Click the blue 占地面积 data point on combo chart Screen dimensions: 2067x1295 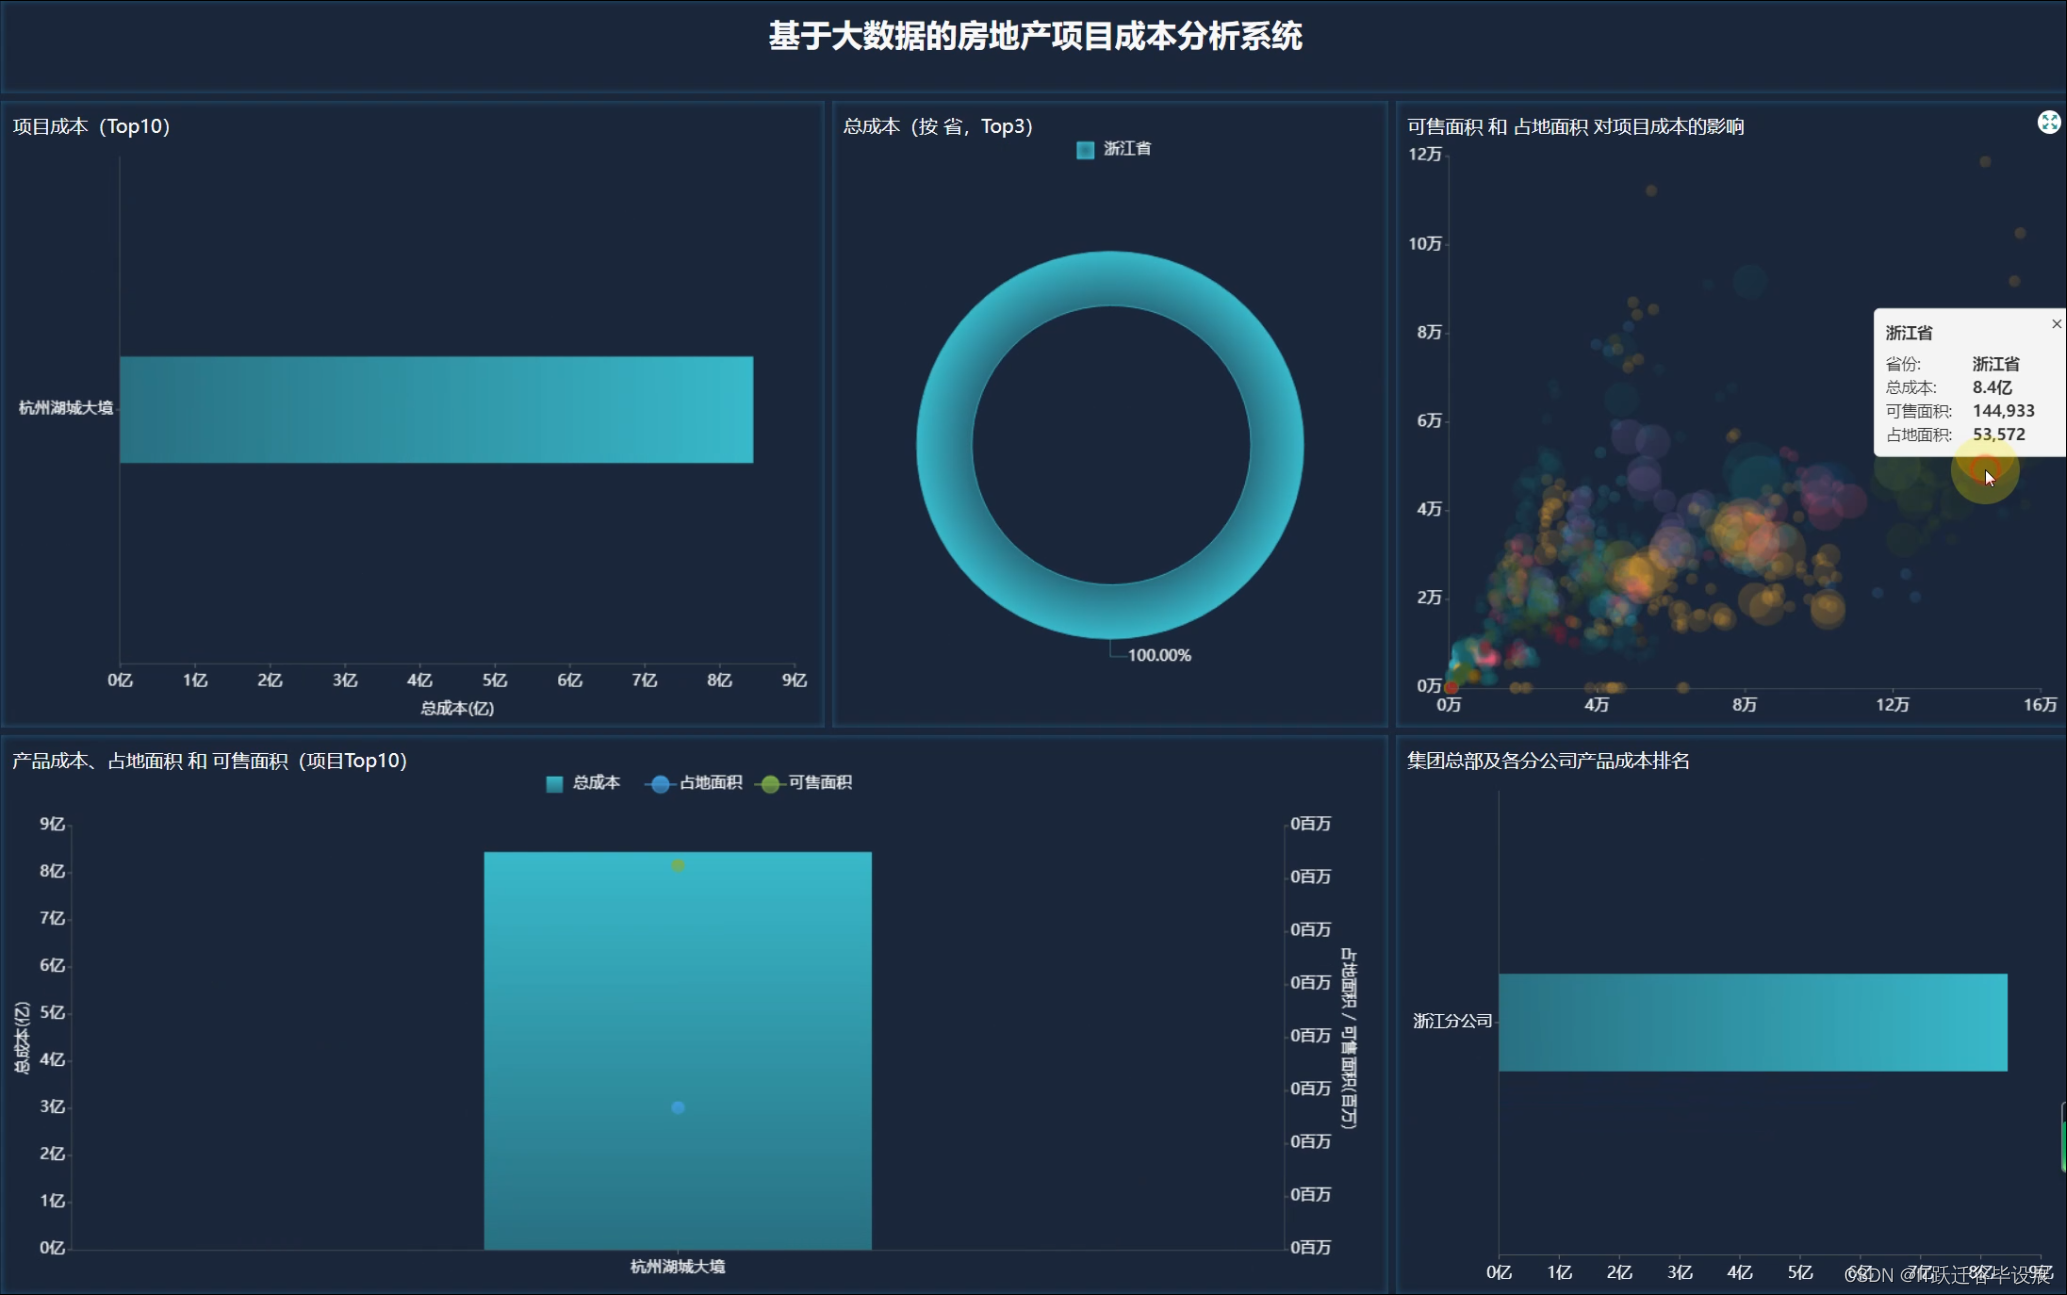(678, 1107)
